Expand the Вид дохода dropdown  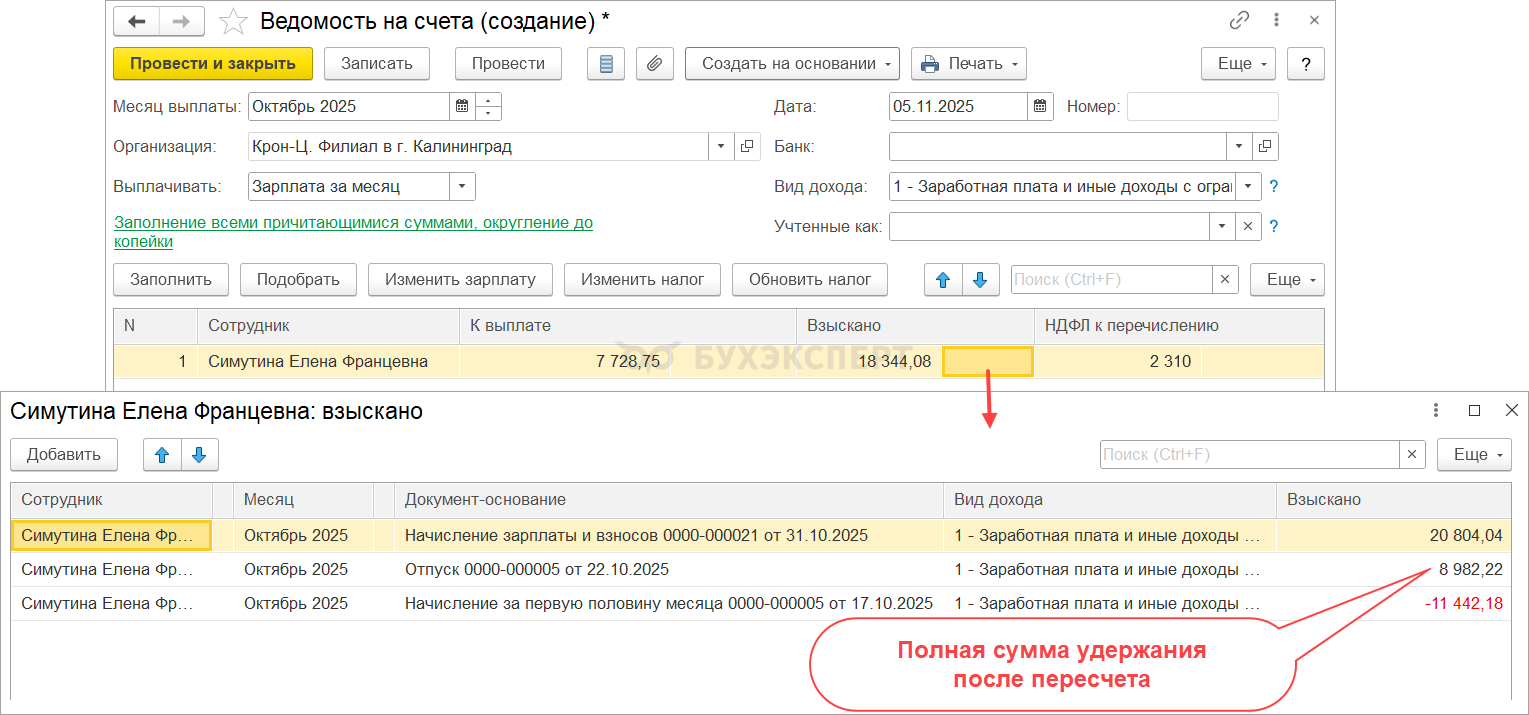click(x=1248, y=187)
